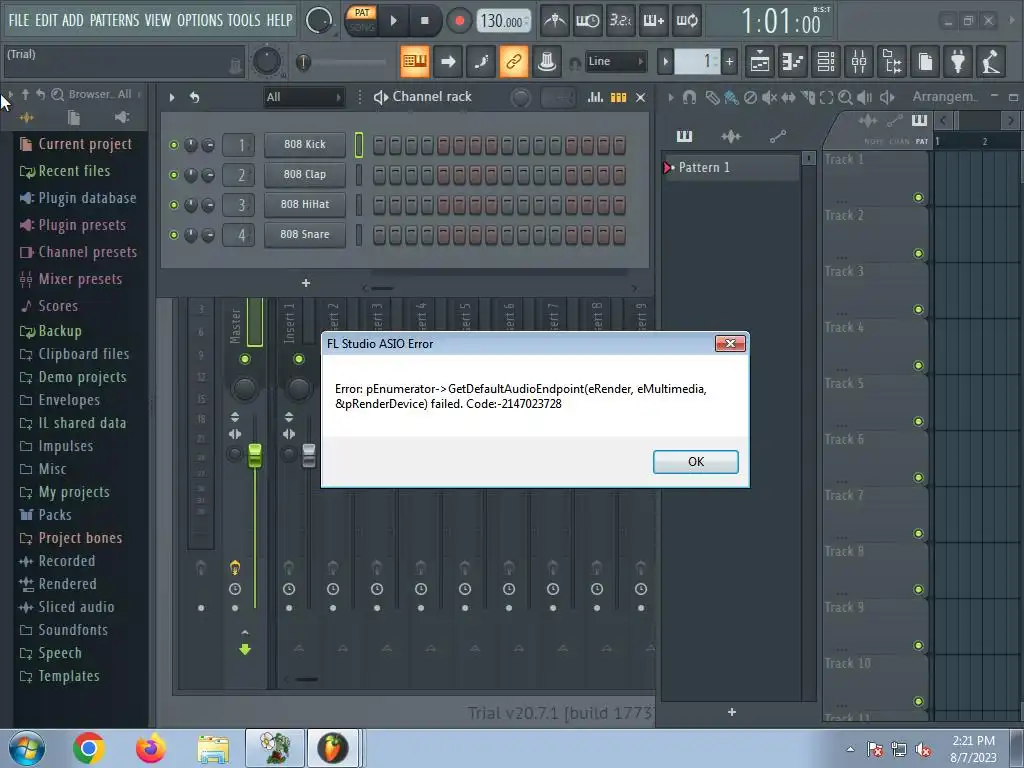Open the pattern selector arrow menu
1024x768 pixels.
click(x=665, y=62)
